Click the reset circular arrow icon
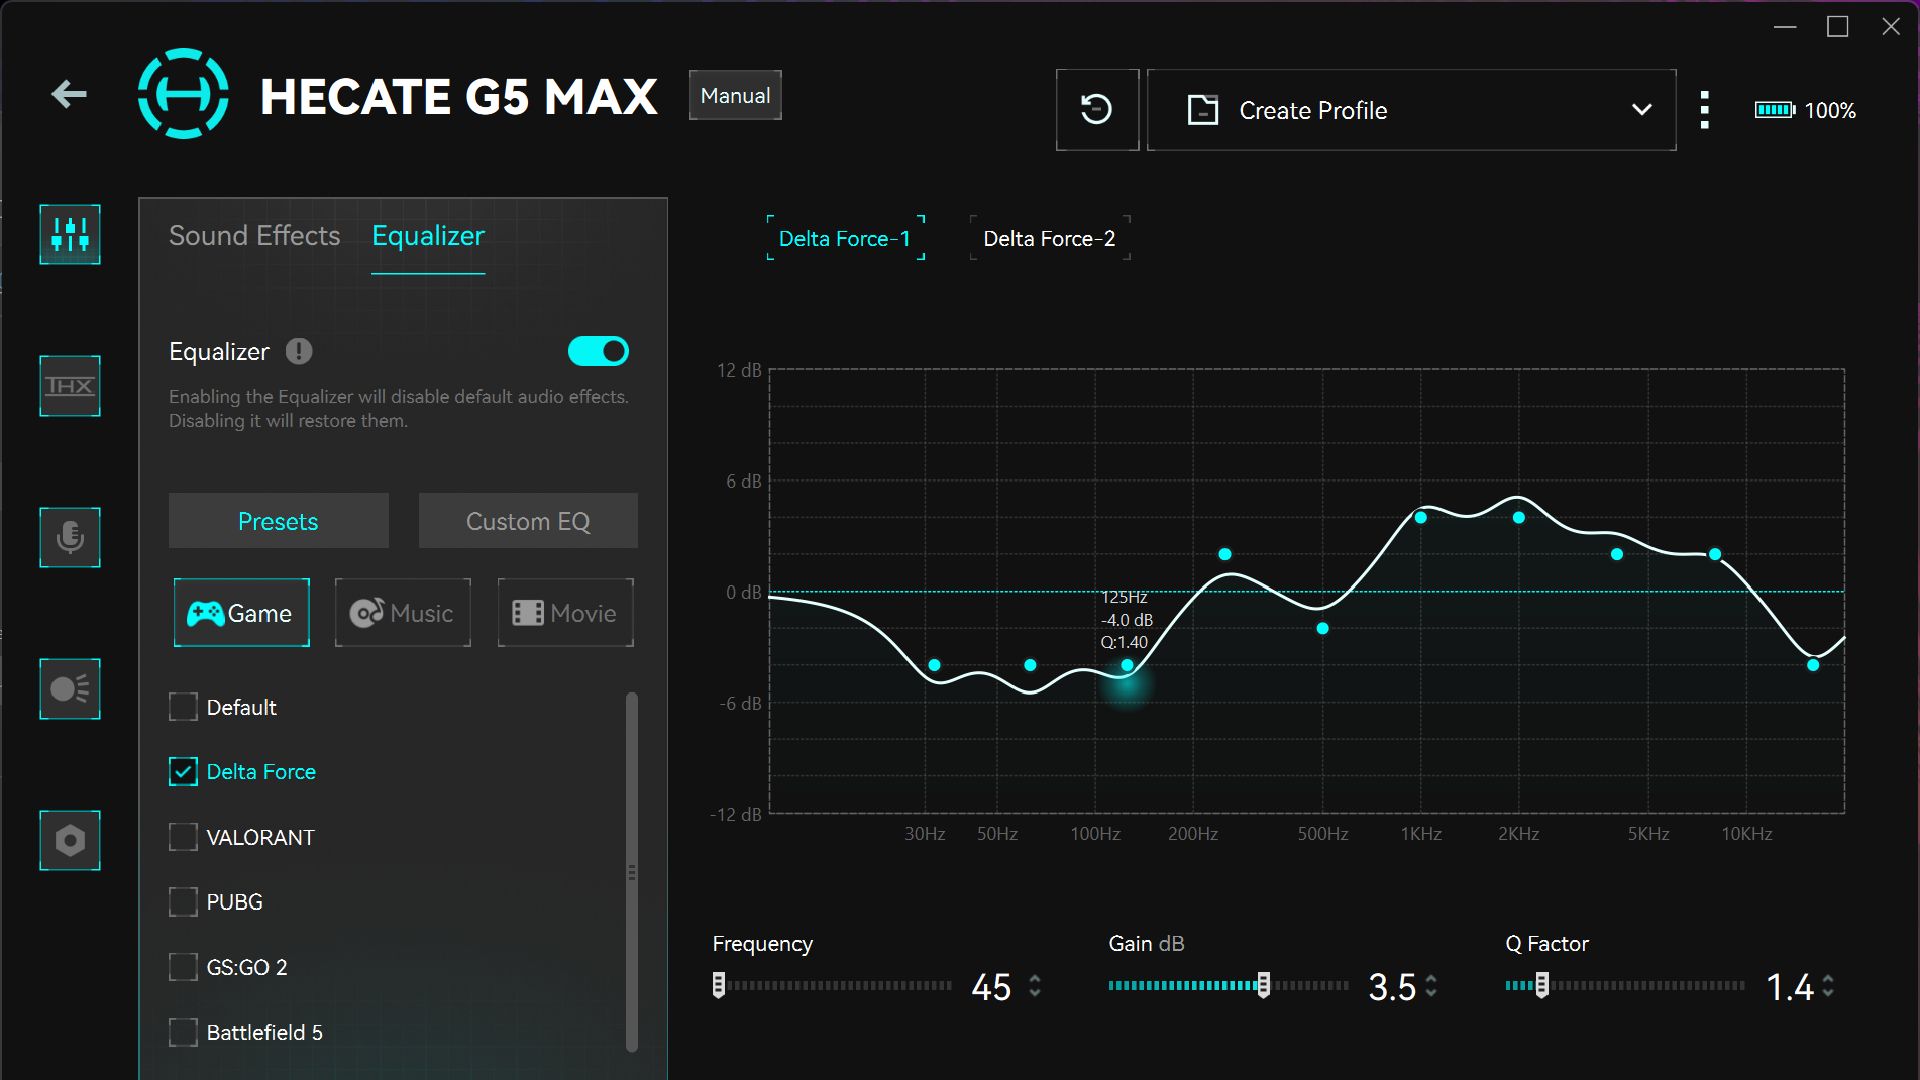Screen dimensions: 1920x1080 [x=1097, y=110]
